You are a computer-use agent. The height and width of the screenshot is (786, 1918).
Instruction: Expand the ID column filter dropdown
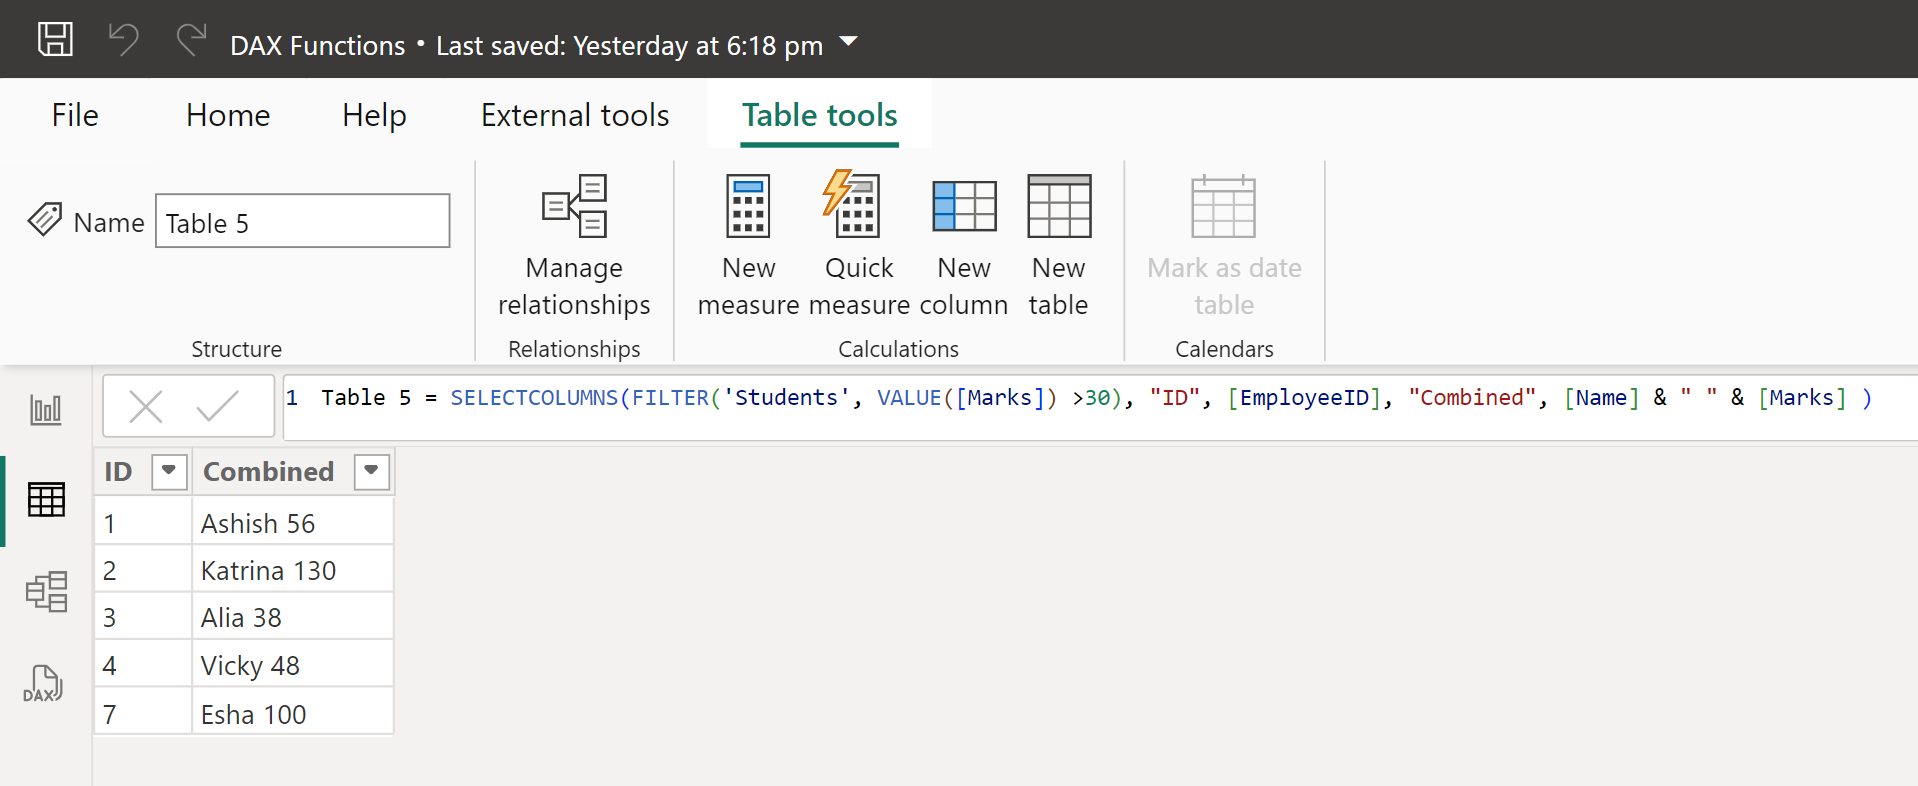click(x=169, y=471)
